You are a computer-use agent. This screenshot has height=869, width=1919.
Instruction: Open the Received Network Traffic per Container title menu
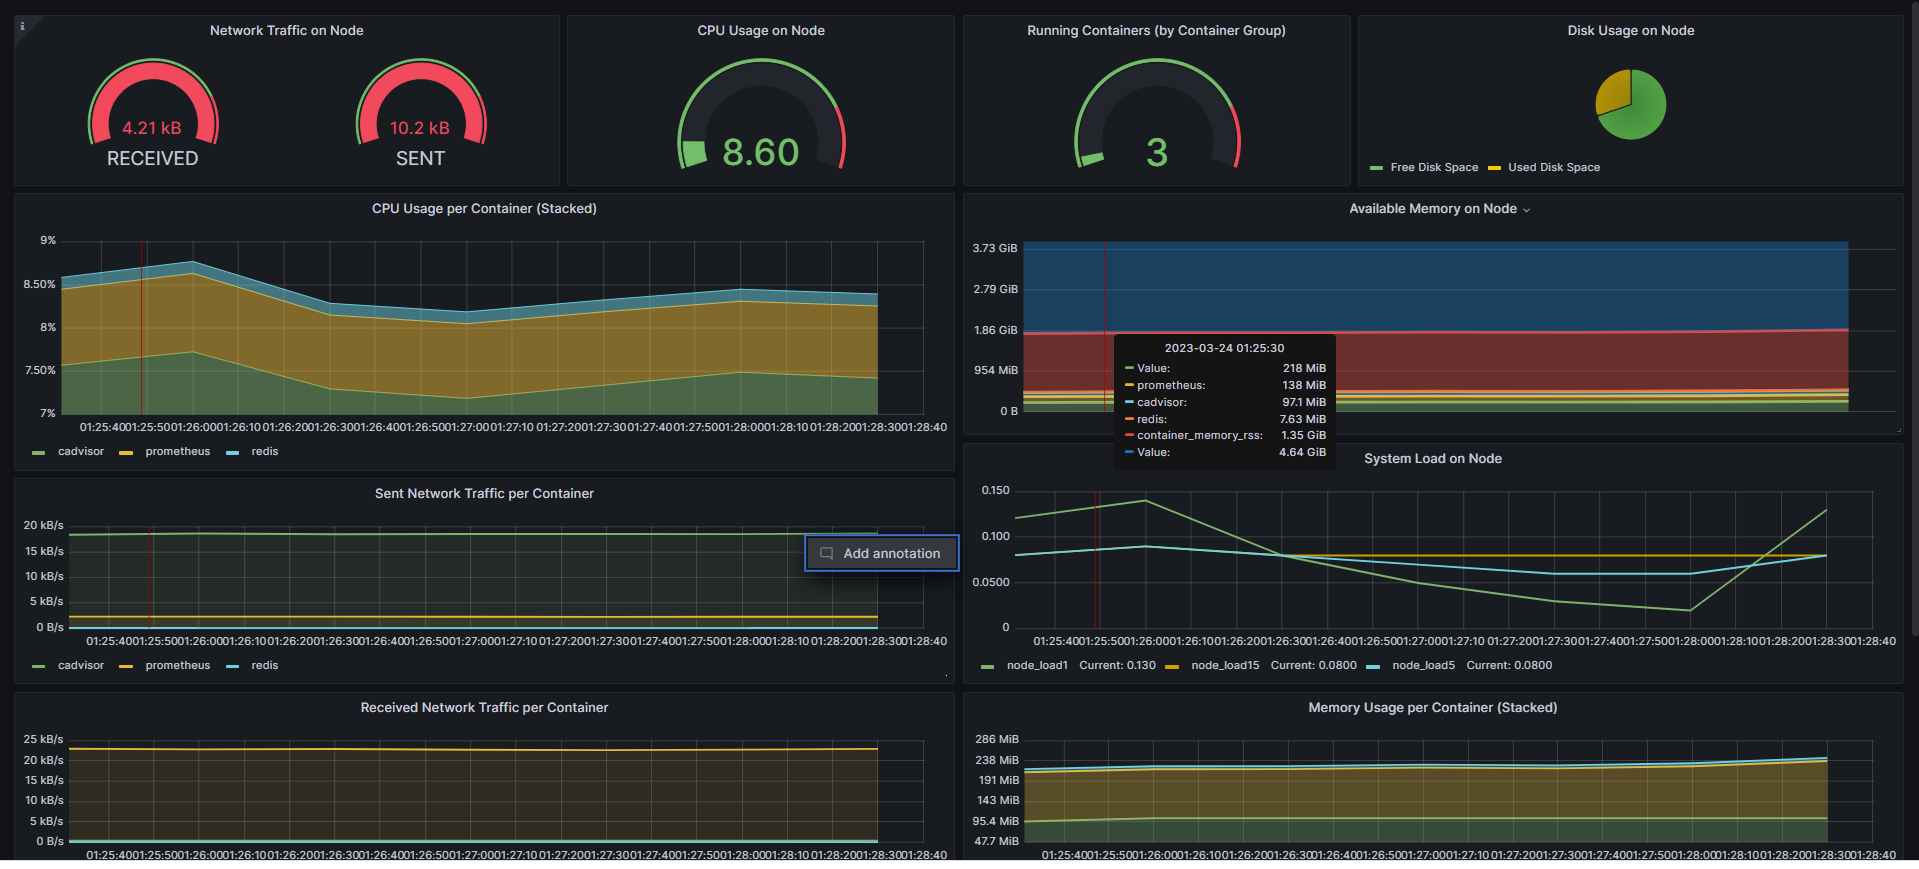[484, 708]
